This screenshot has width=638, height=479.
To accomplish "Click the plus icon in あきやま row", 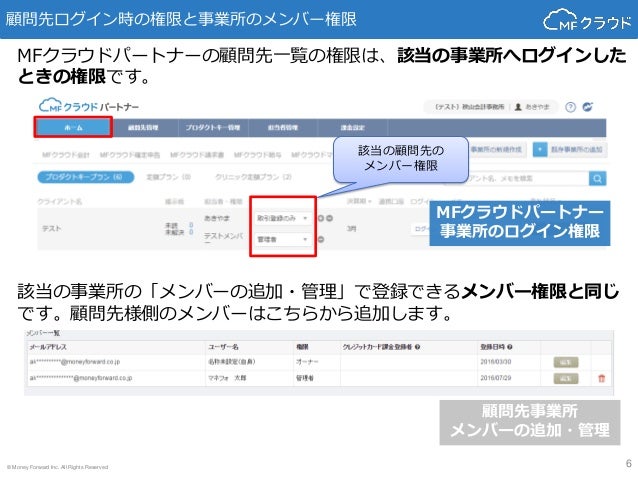I will (x=321, y=218).
